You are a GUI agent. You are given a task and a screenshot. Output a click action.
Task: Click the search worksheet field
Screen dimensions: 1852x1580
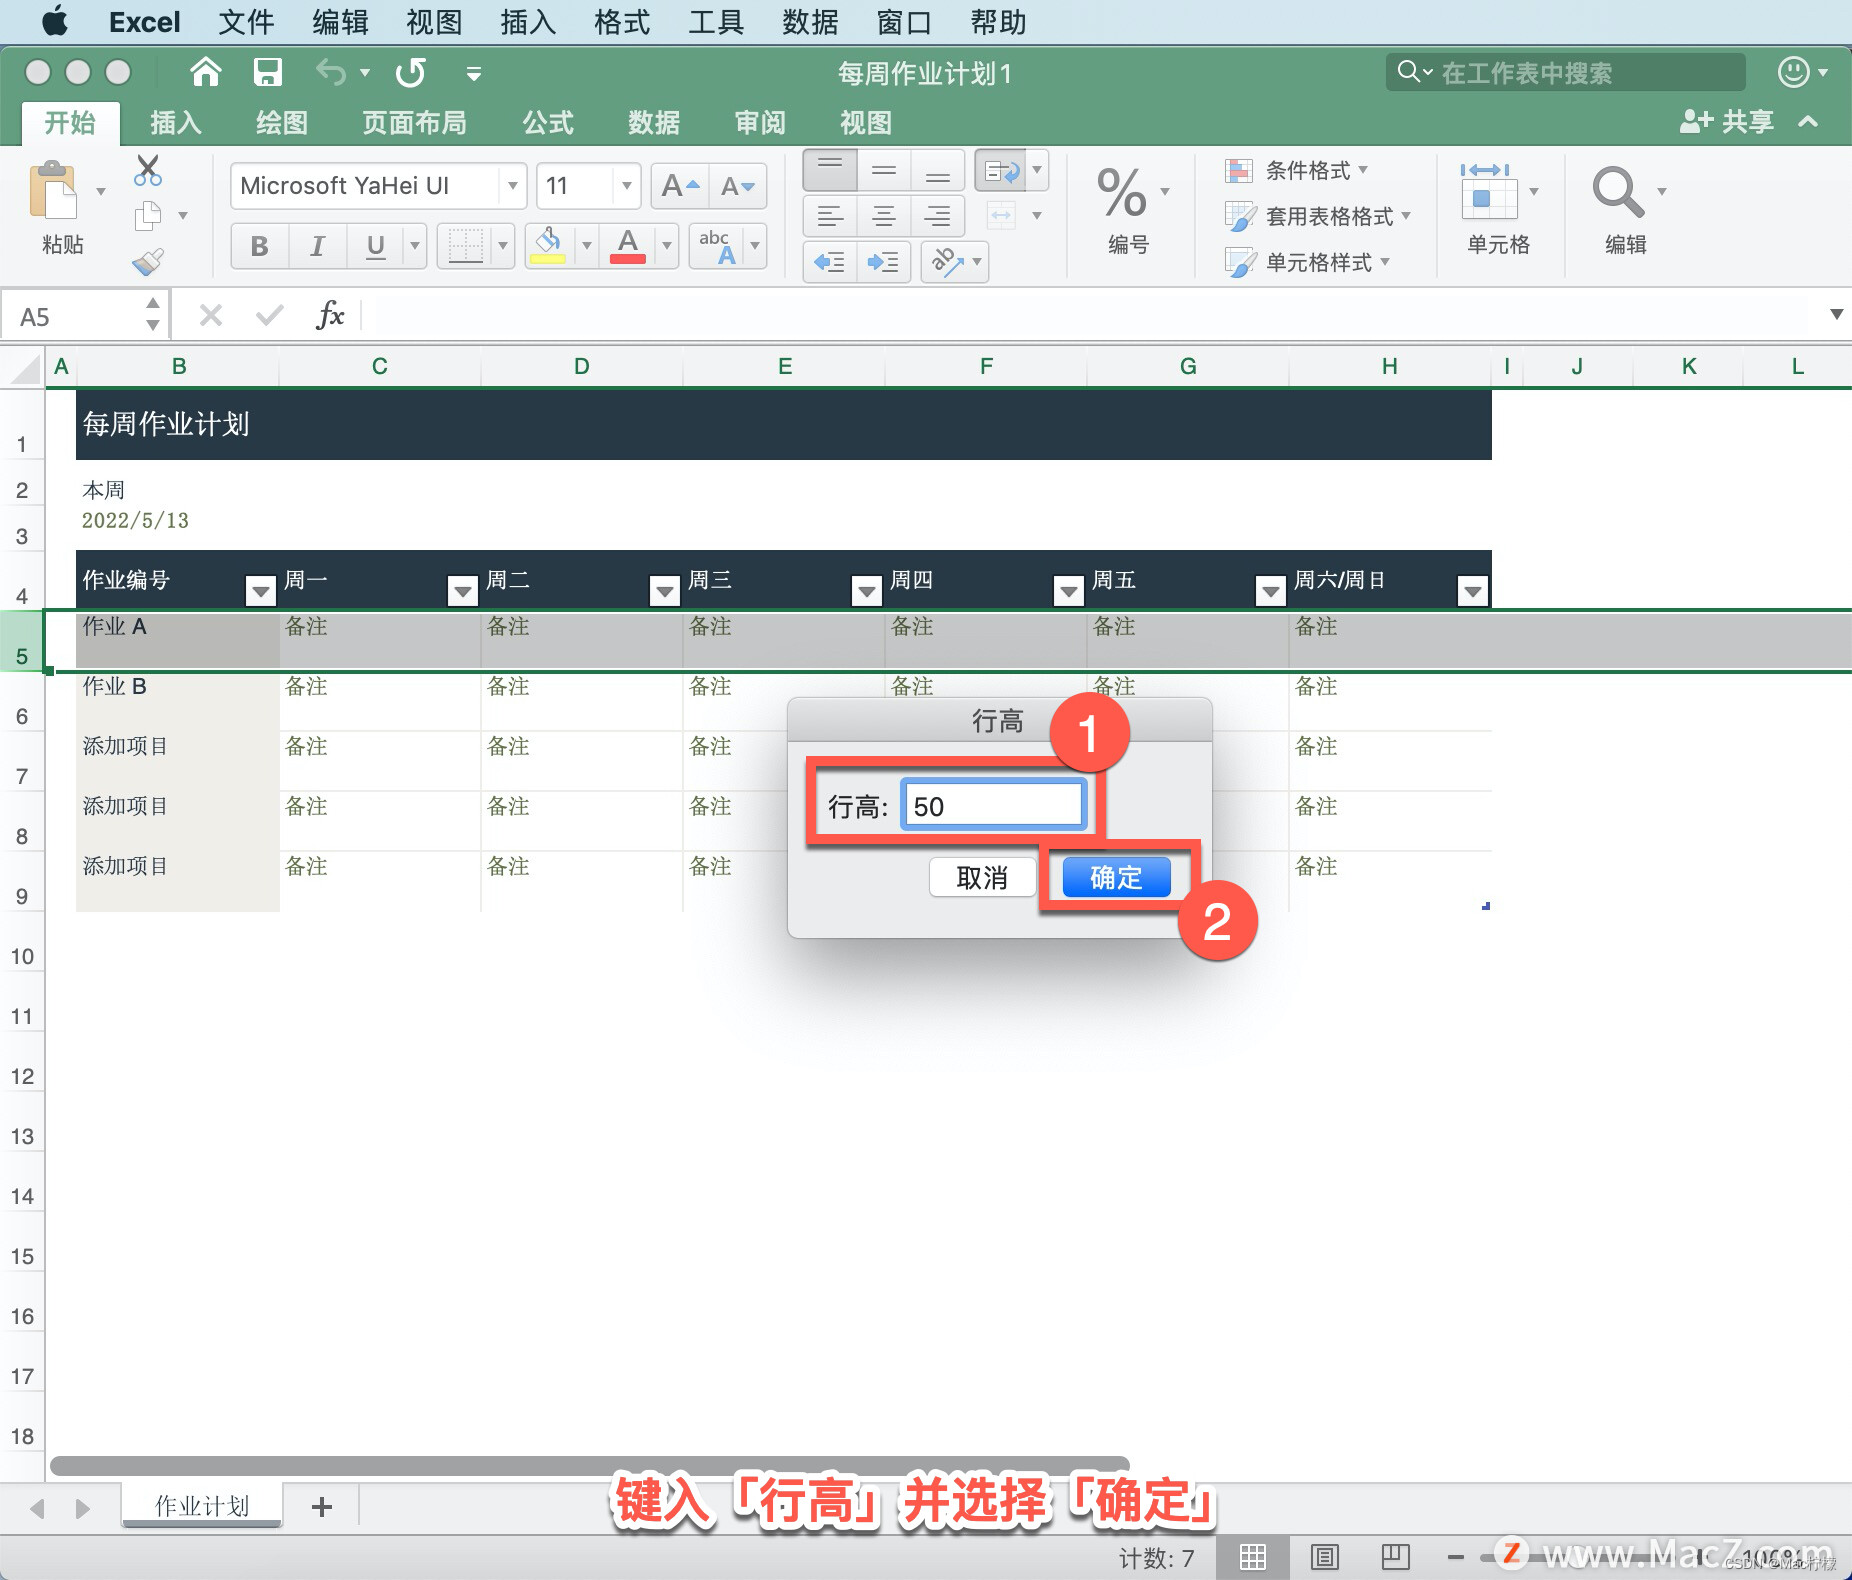pyautogui.click(x=1566, y=72)
